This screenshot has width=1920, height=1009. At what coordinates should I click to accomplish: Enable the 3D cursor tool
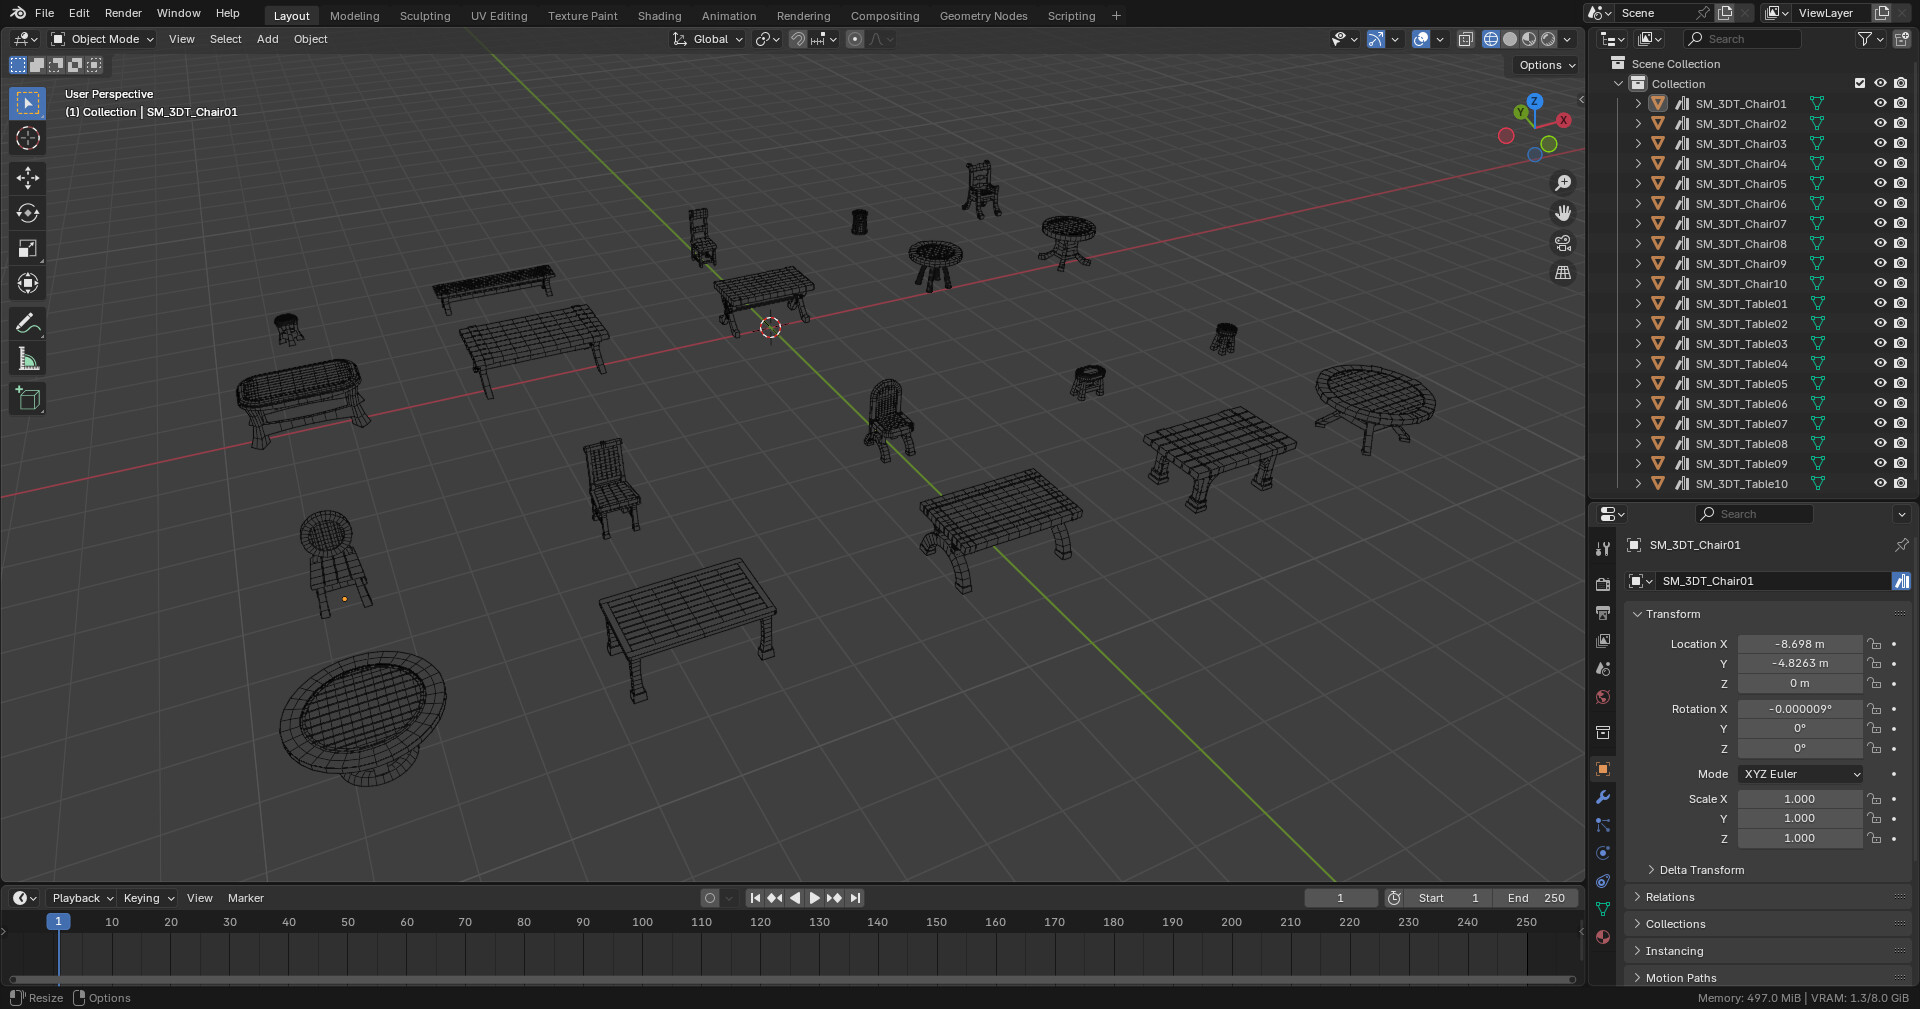click(x=27, y=139)
